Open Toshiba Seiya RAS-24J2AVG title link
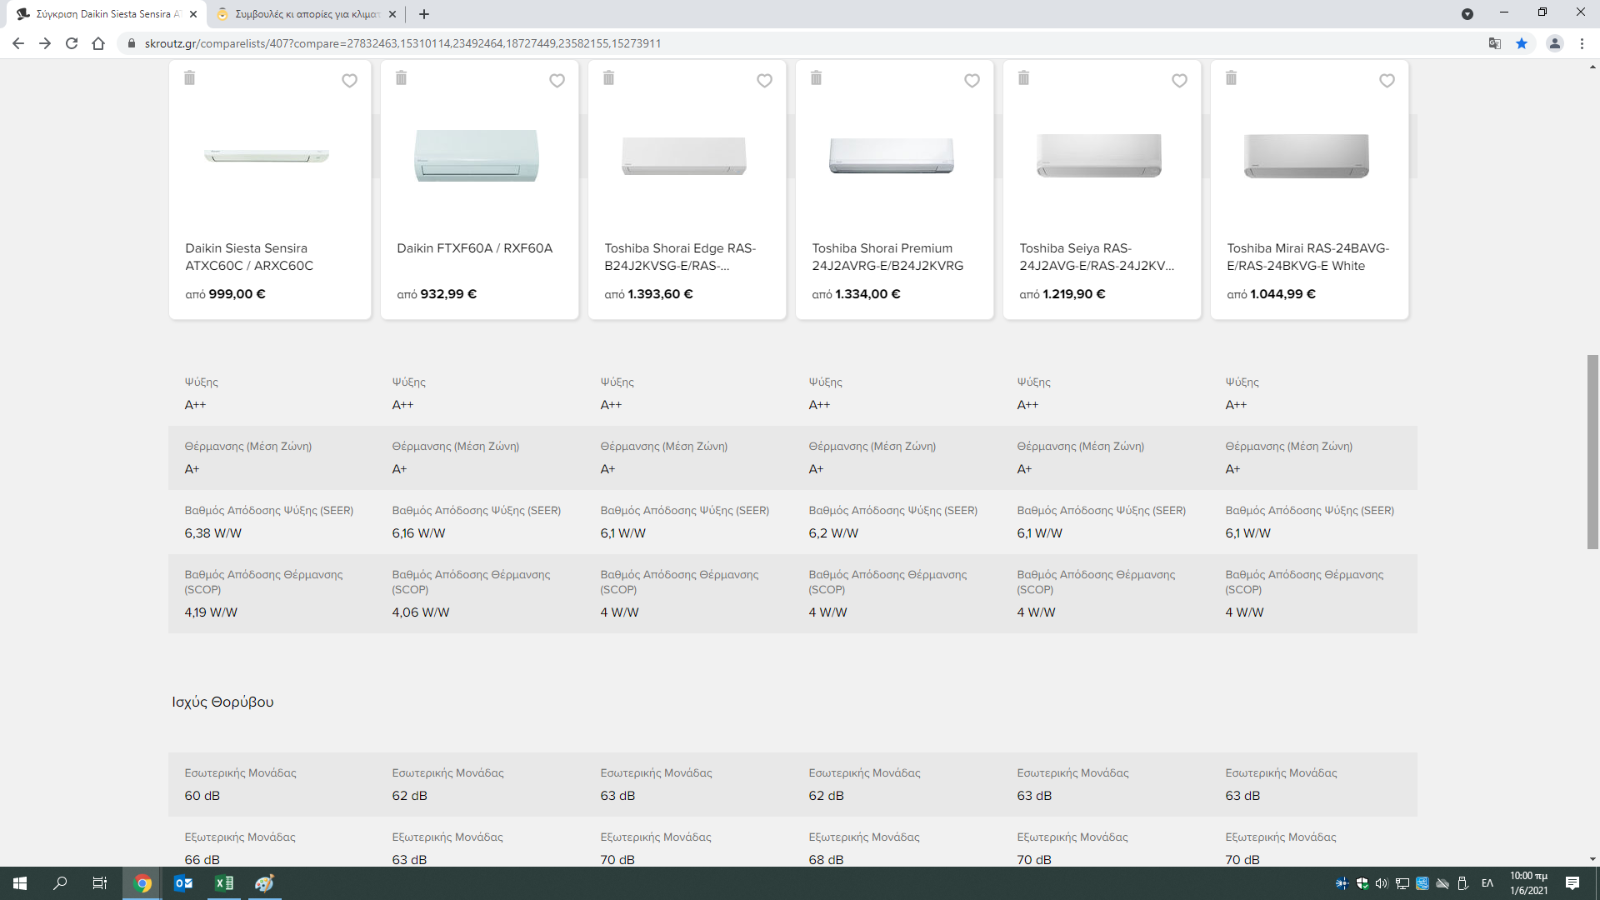The width and height of the screenshot is (1600, 900). point(1097,257)
